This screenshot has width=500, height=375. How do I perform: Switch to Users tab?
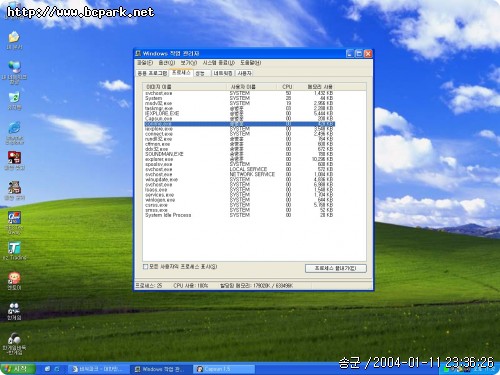[244, 73]
